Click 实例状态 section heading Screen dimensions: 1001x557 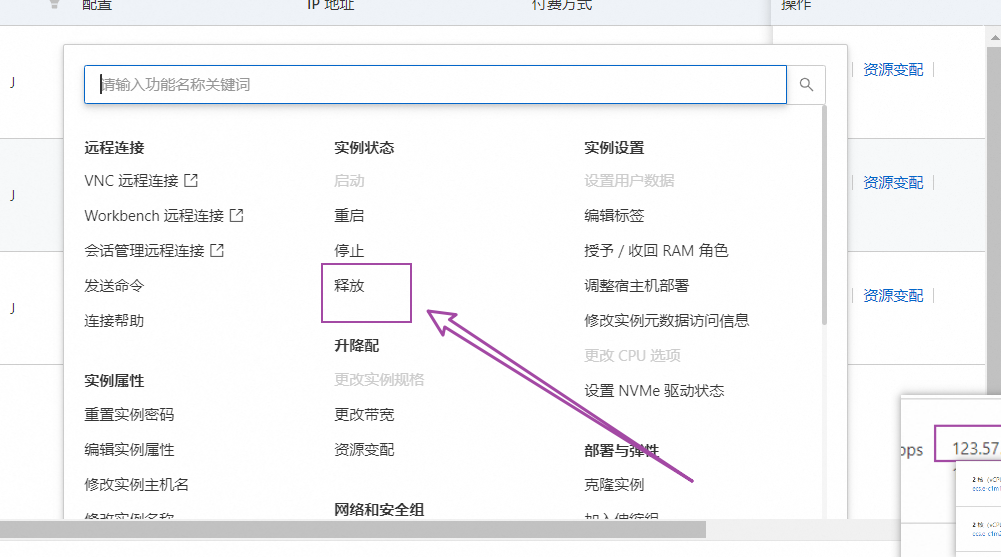pyautogui.click(x=365, y=148)
